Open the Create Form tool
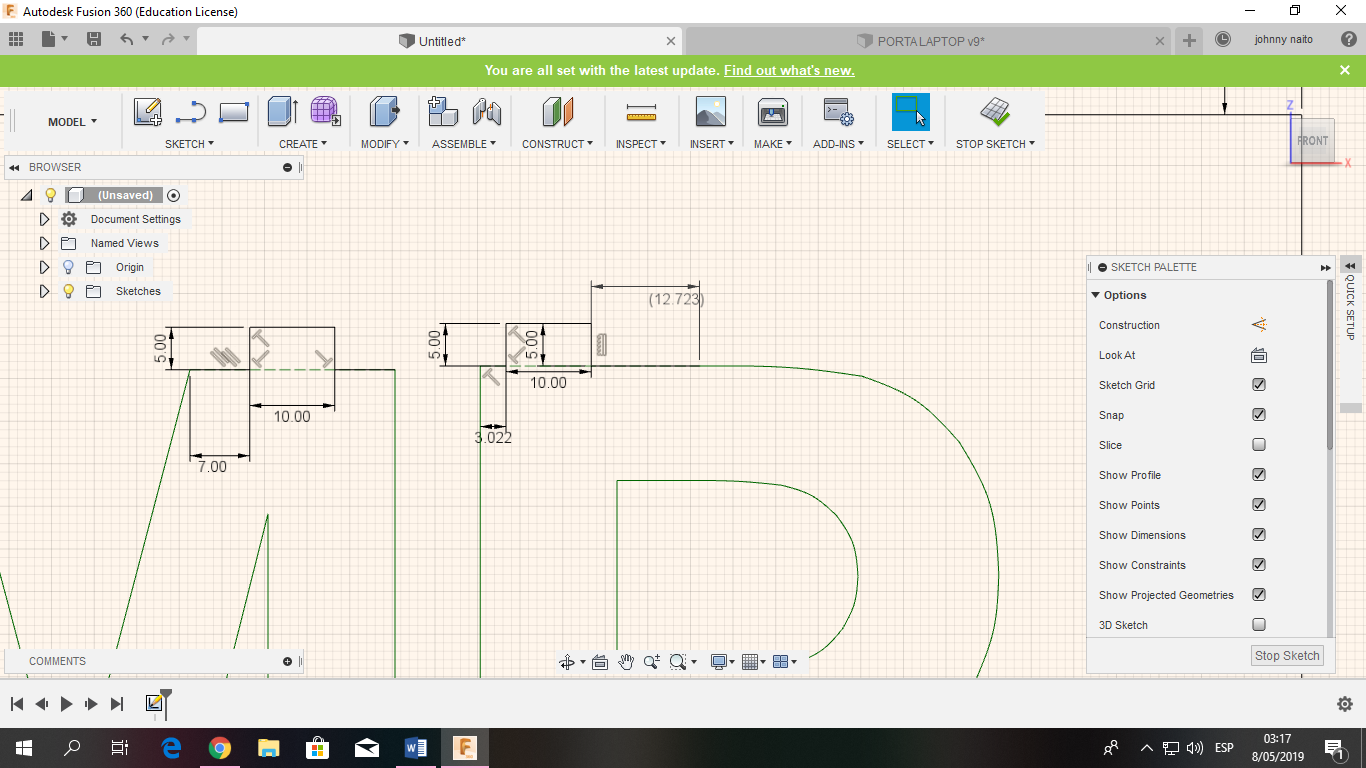 click(x=325, y=112)
